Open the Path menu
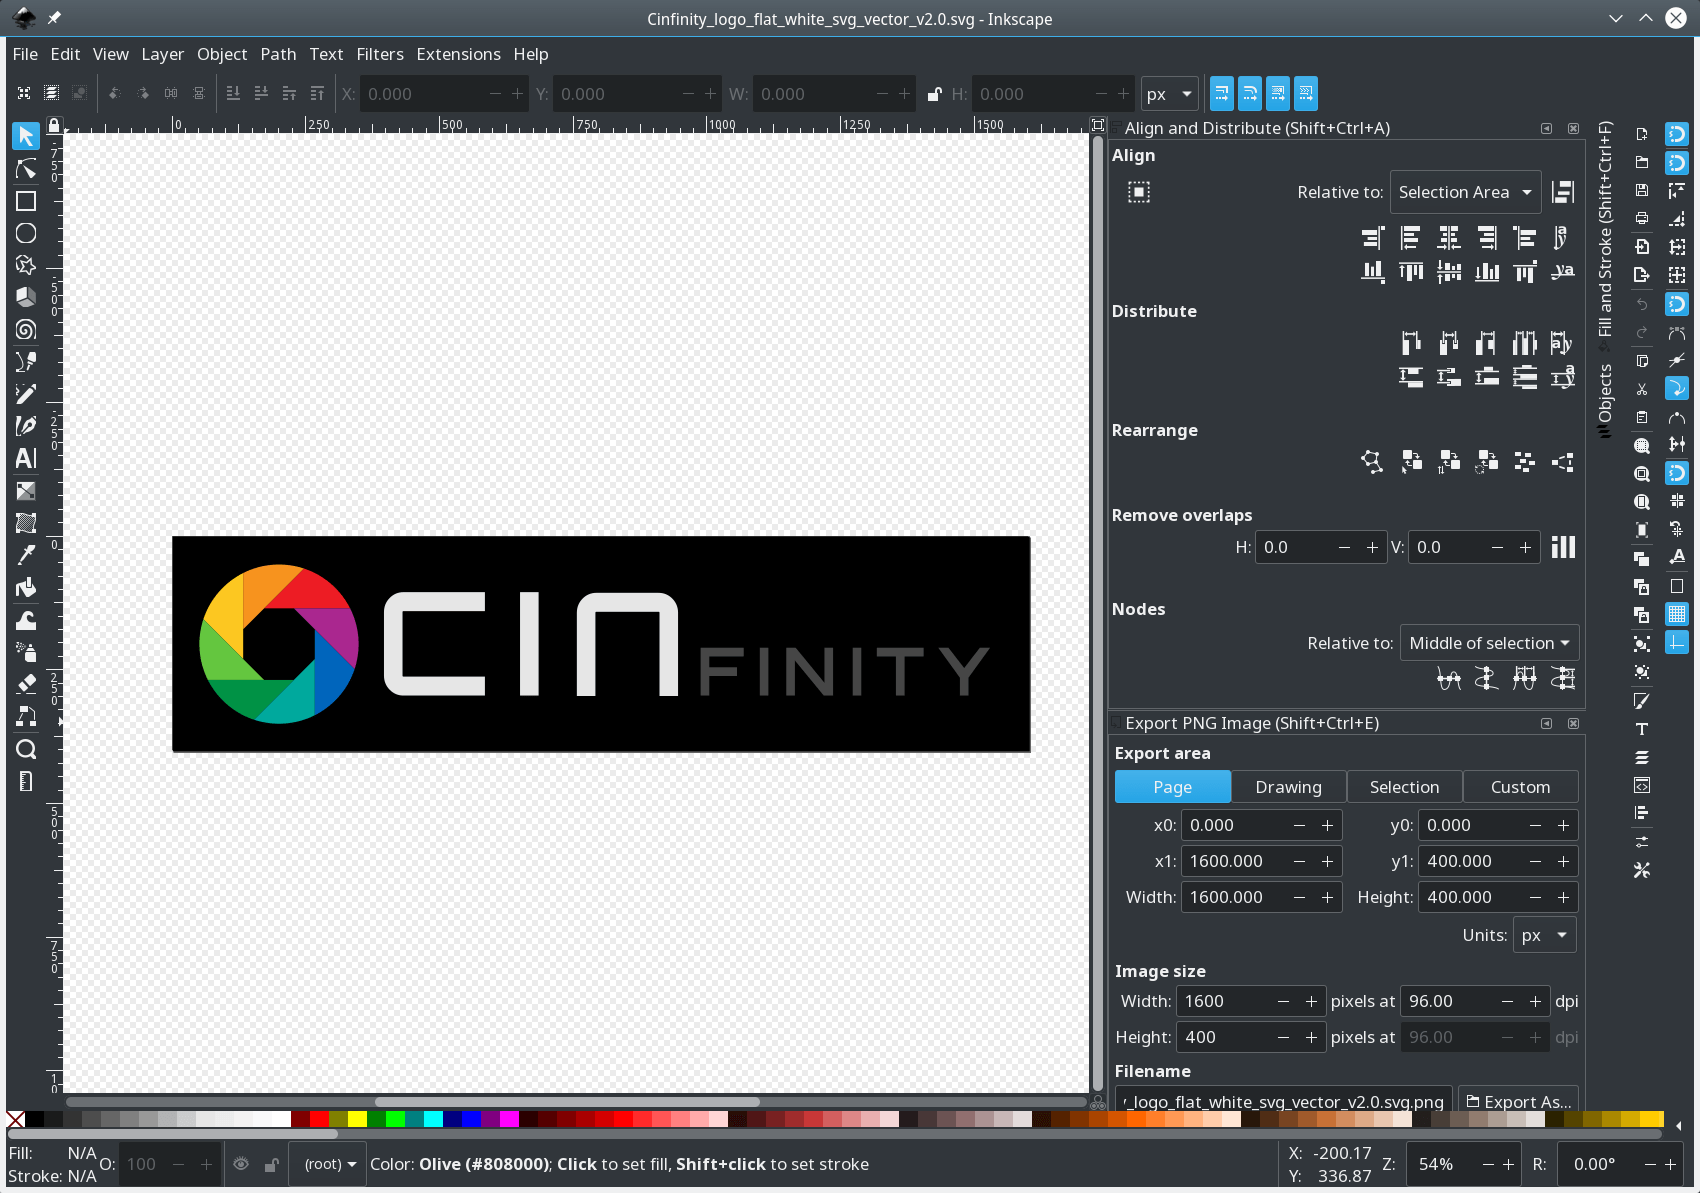The height and width of the screenshot is (1193, 1700). (x=278, y=54)
